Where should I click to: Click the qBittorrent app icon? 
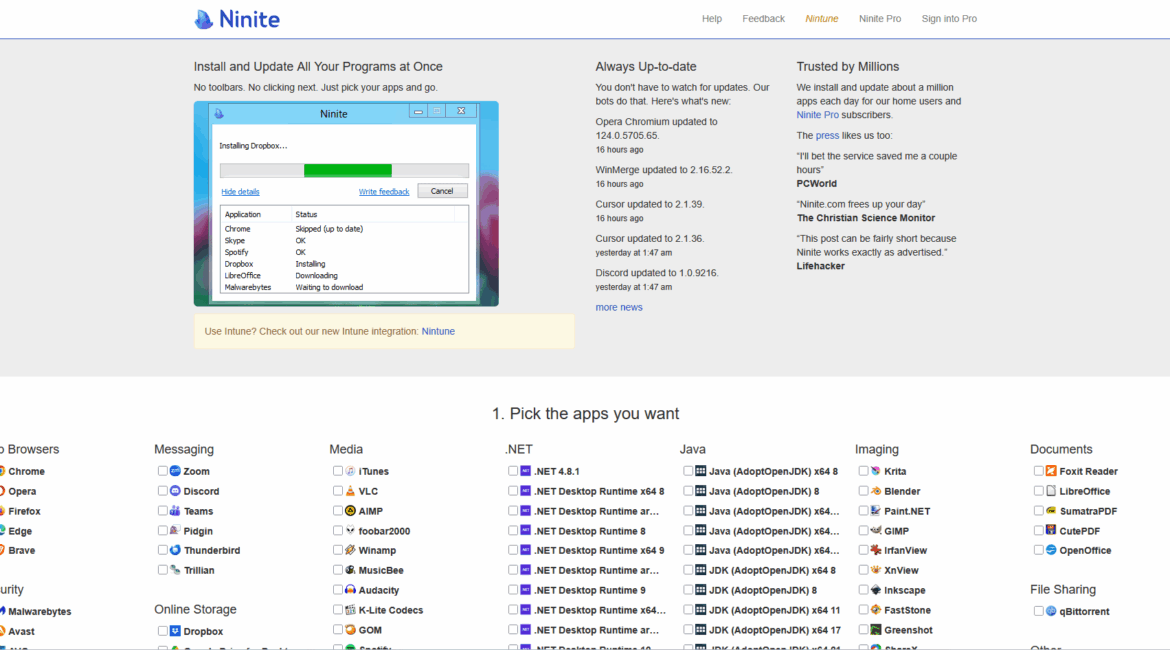point(1051,611)
